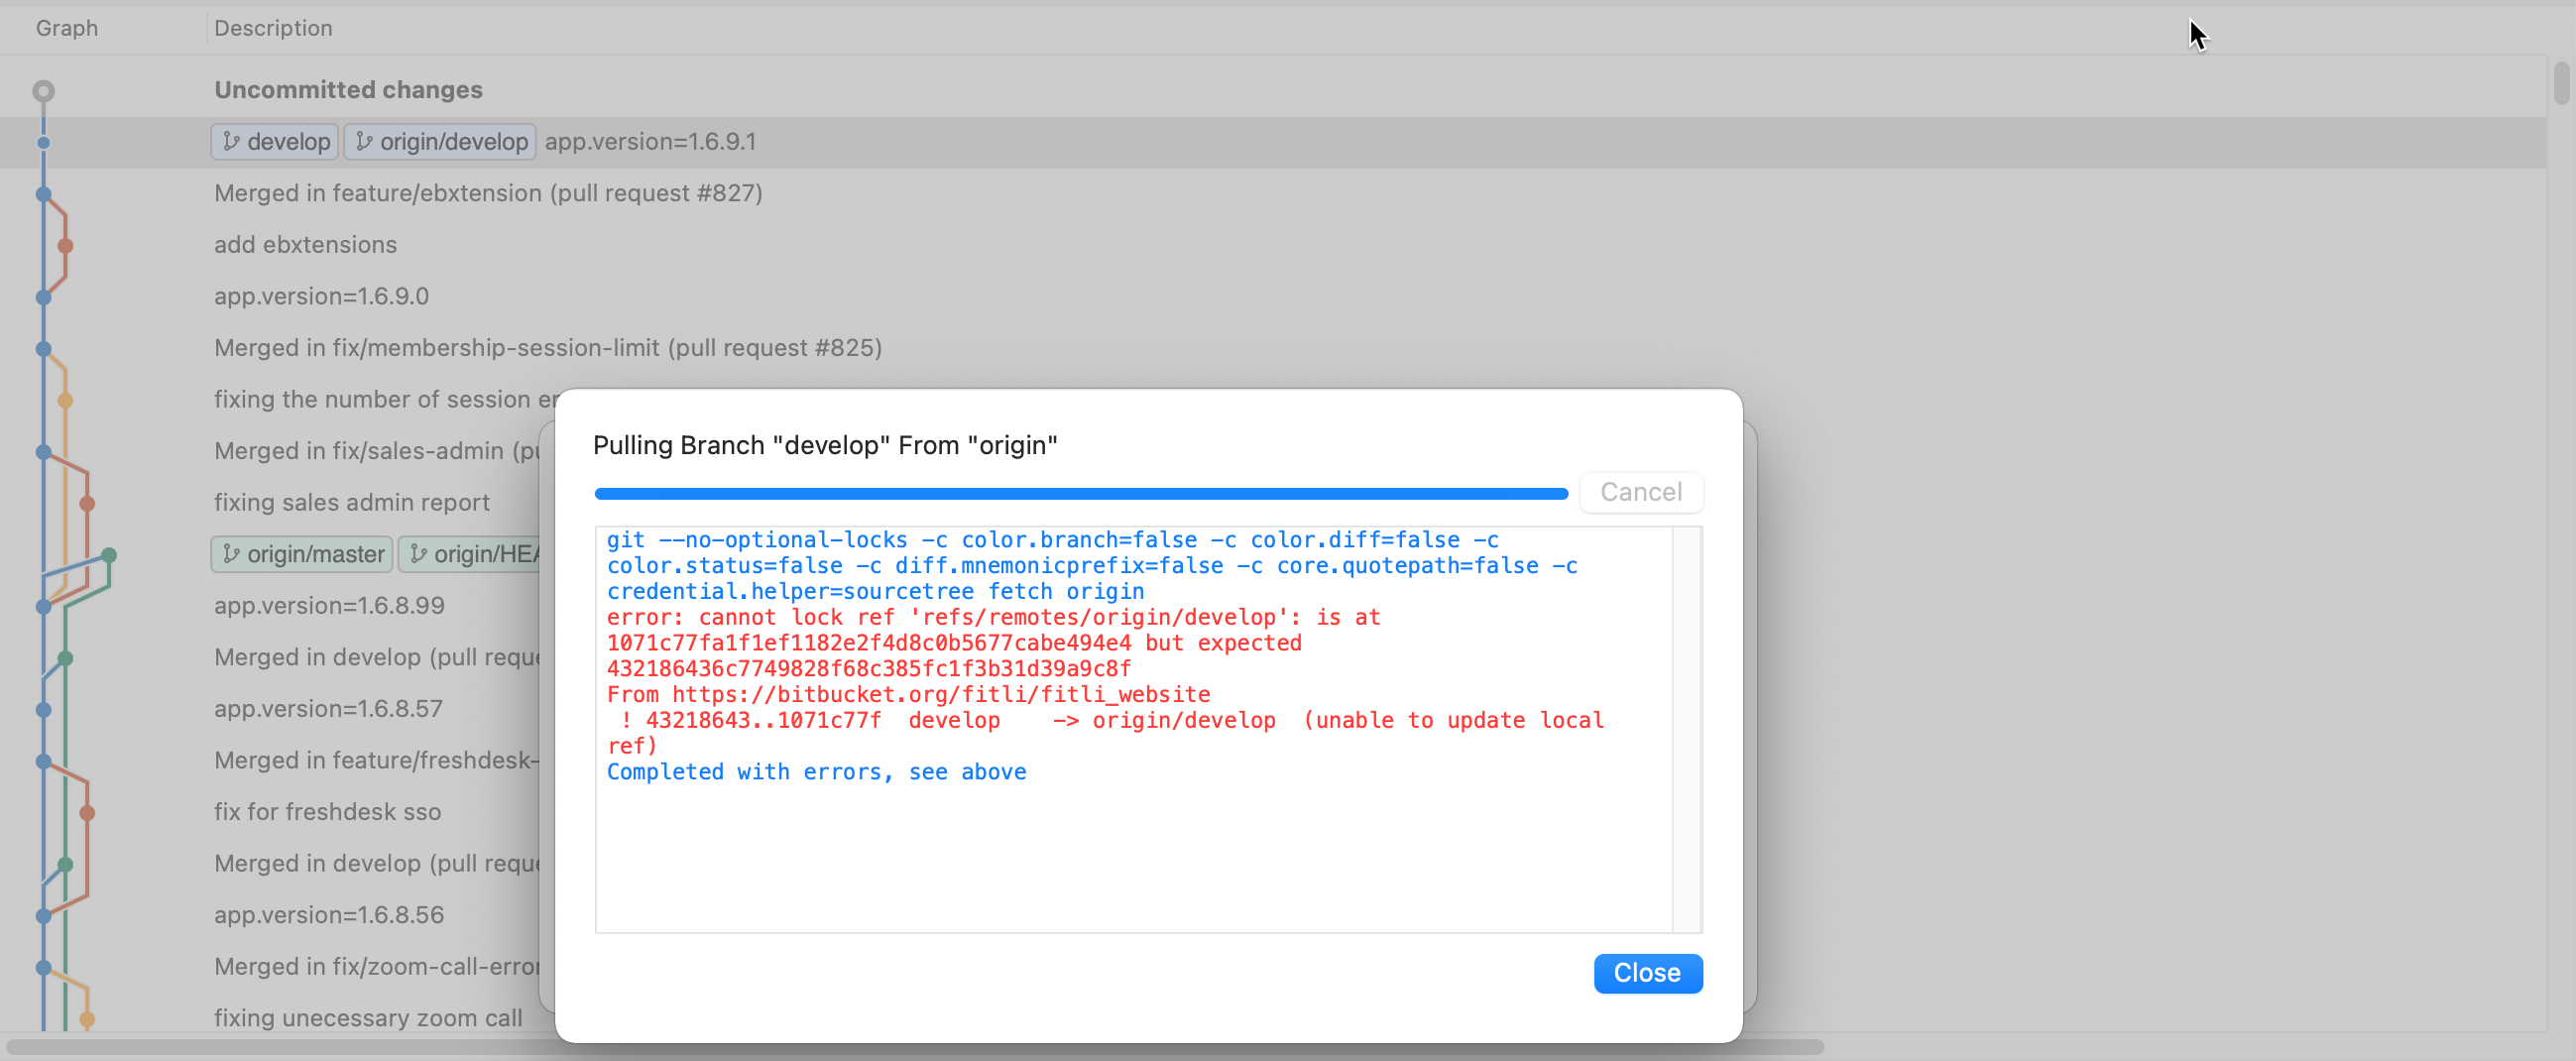Viewport: 2576px width, 1061px height.
Task: Select commit 'app.version=1.6.8.99'
Action: click(x=329, y=606)
